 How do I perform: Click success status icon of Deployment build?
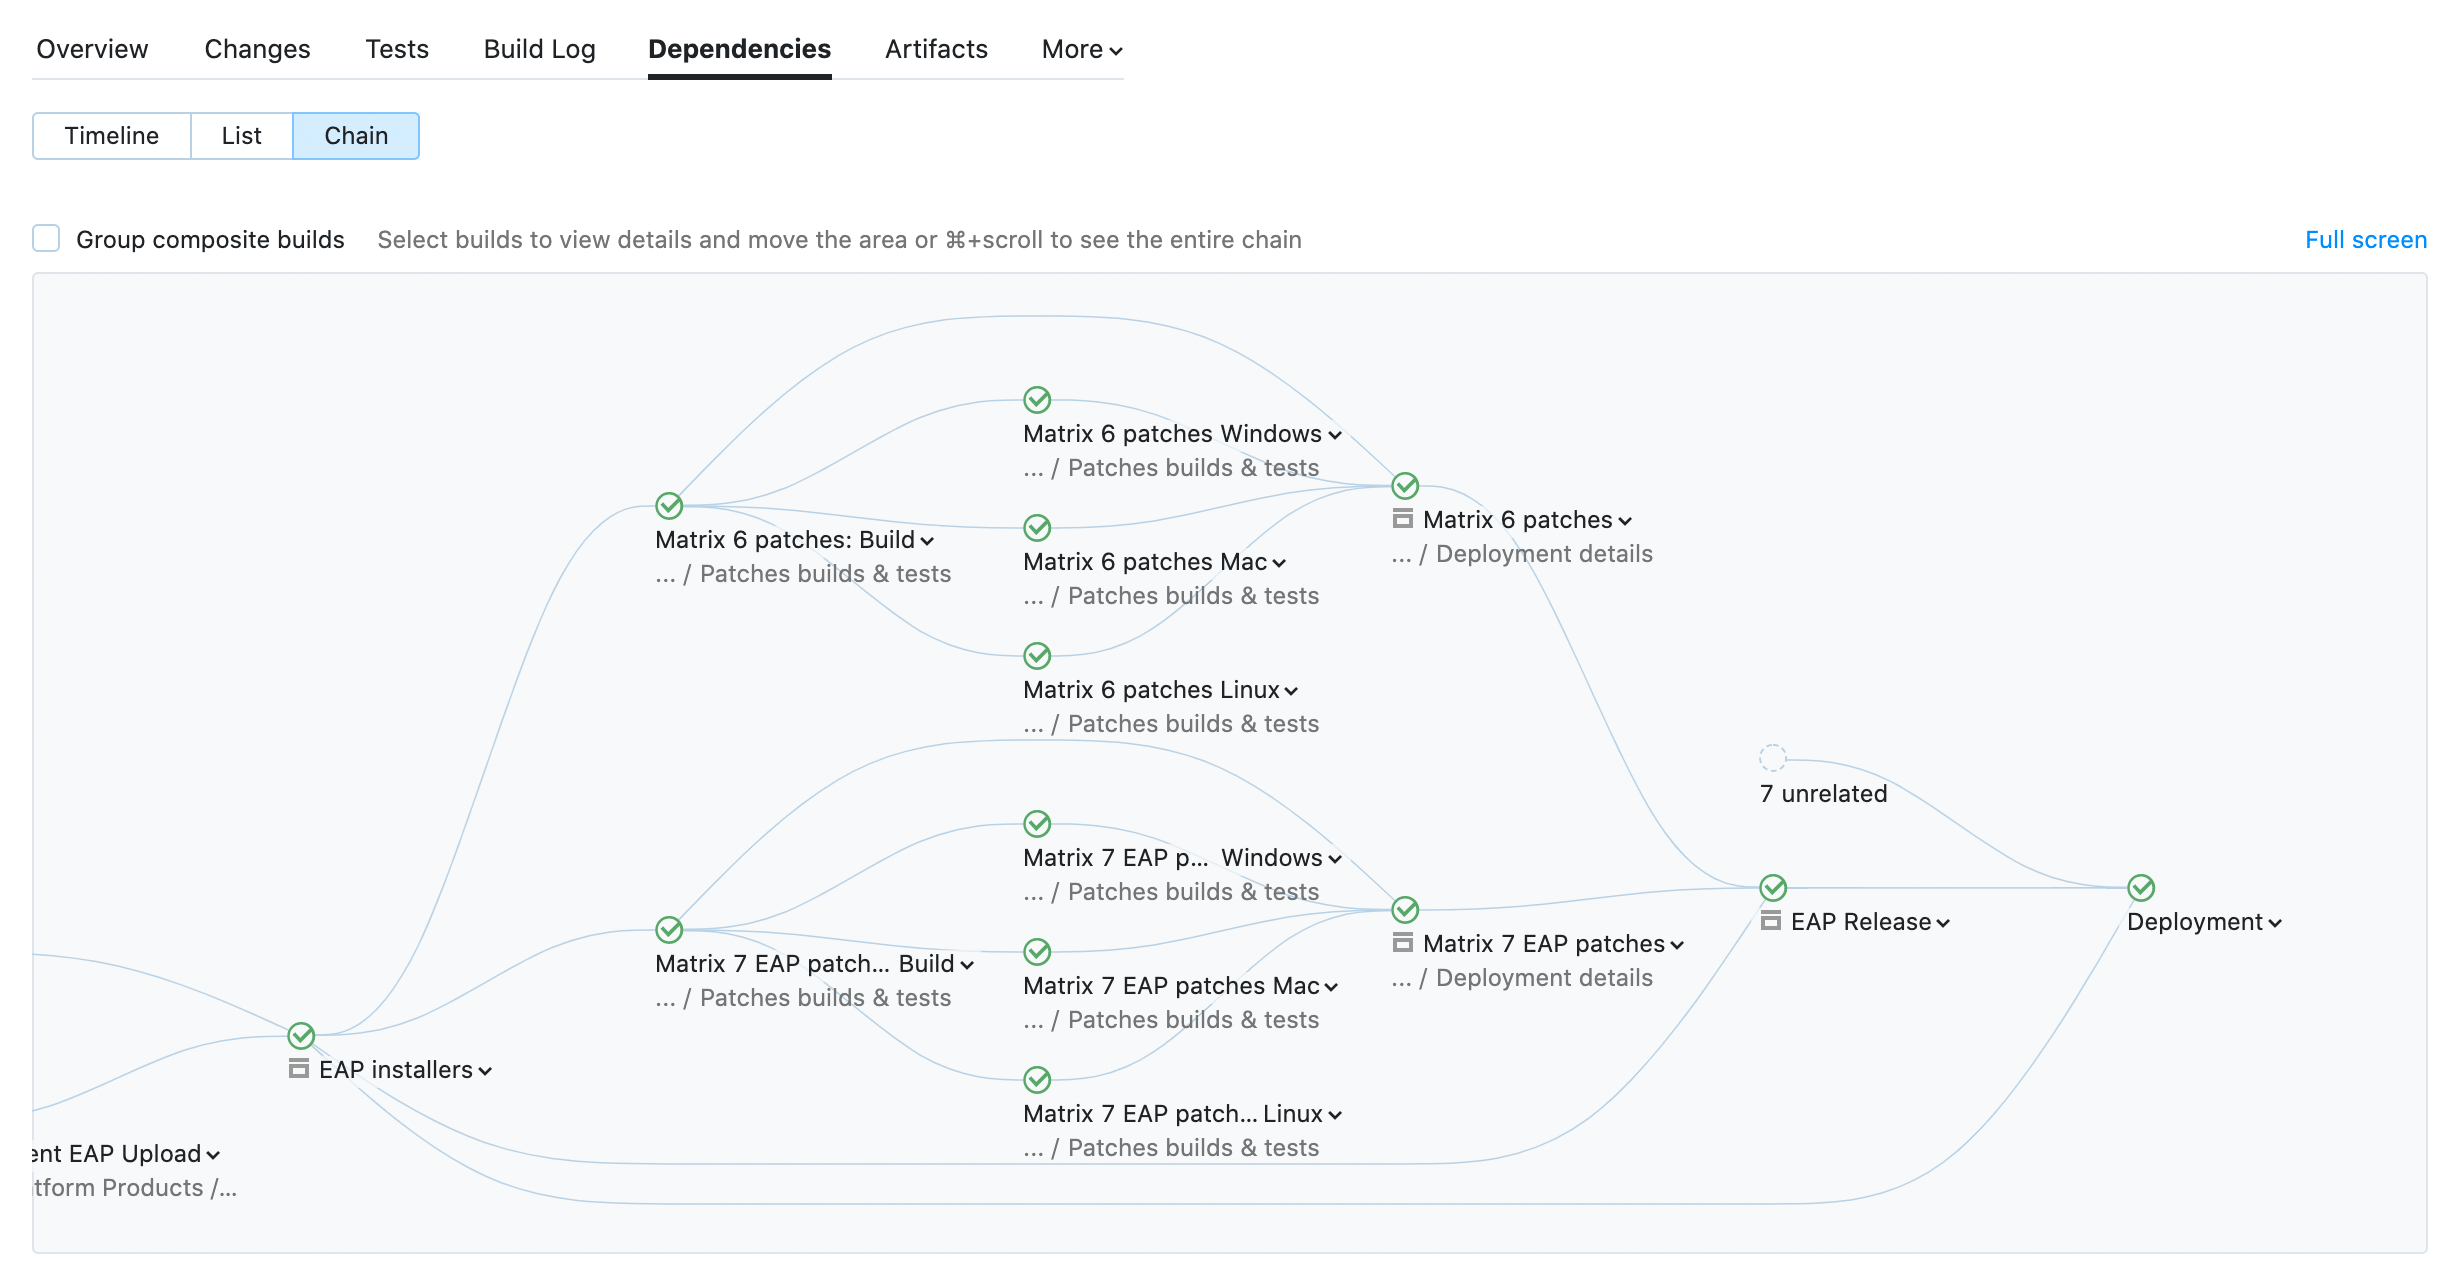point(2140,888)
